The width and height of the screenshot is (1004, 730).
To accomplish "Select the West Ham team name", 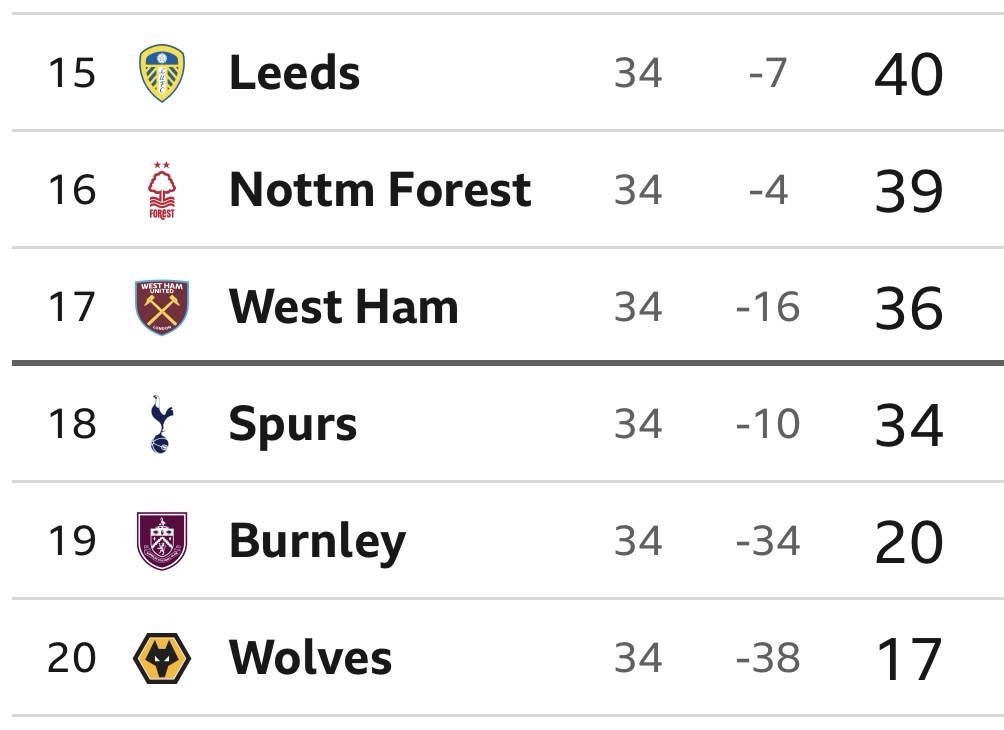I will tap(343, 307).
